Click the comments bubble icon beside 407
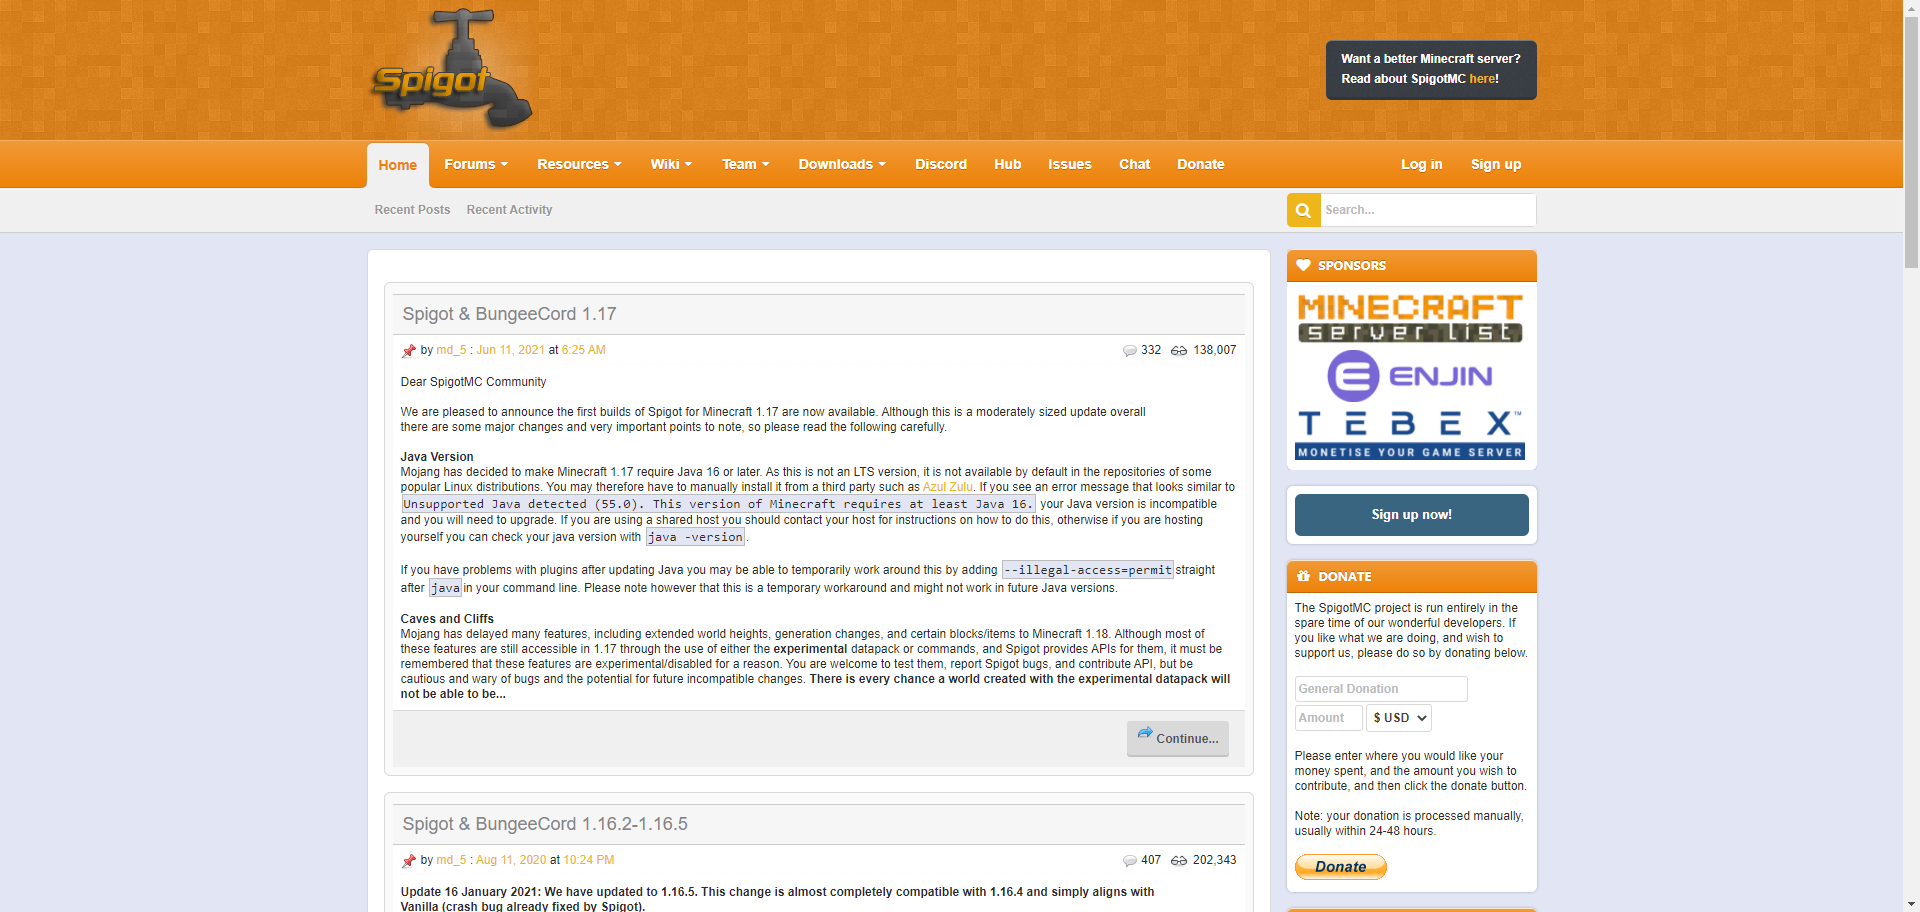The height and width of the screenshot is (912, 1920). coord(1129,861)
